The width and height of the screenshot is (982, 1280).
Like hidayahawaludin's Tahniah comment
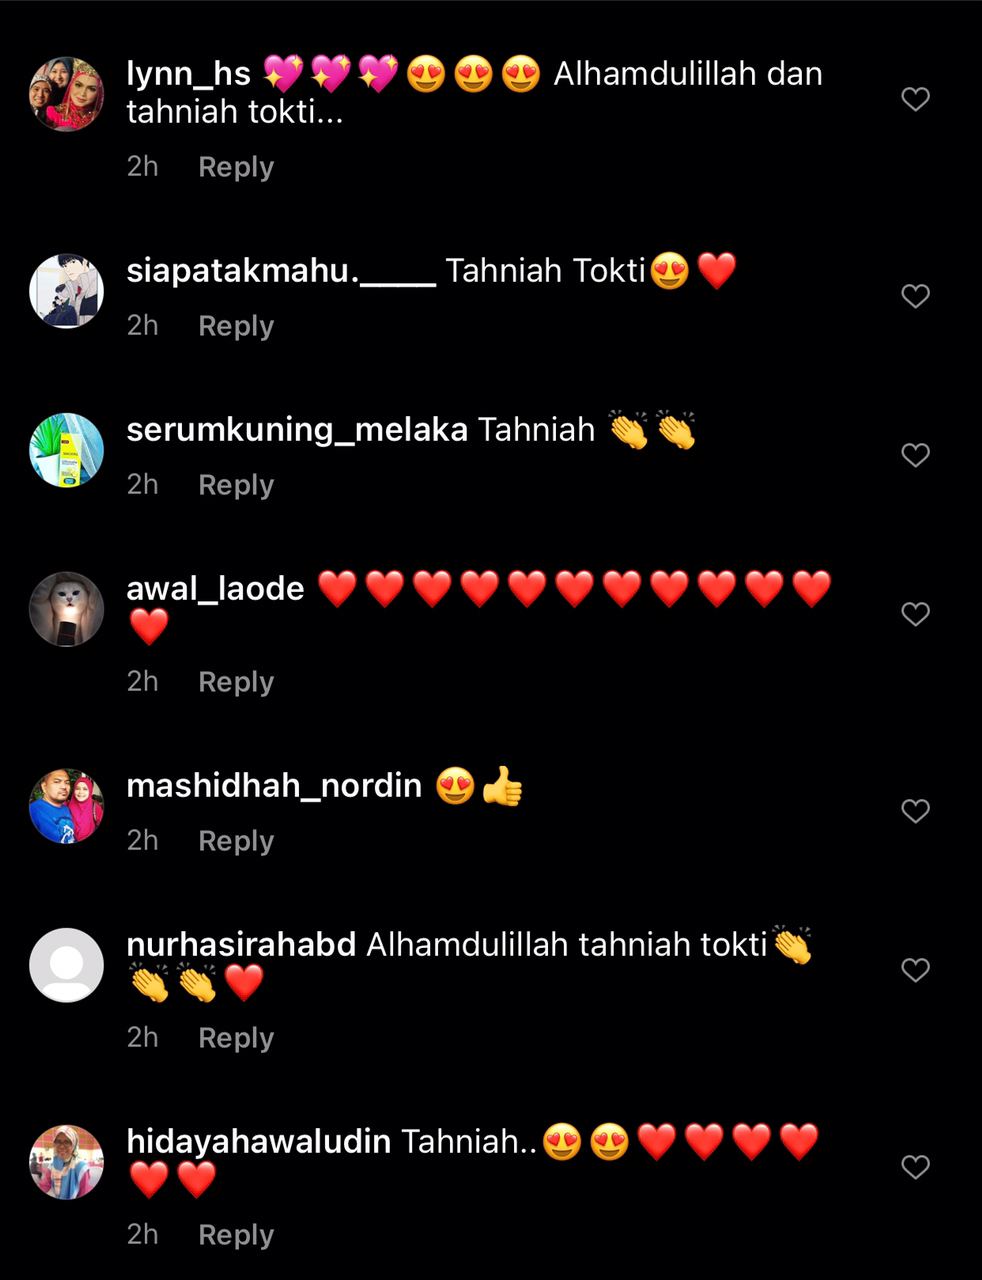915,1167
